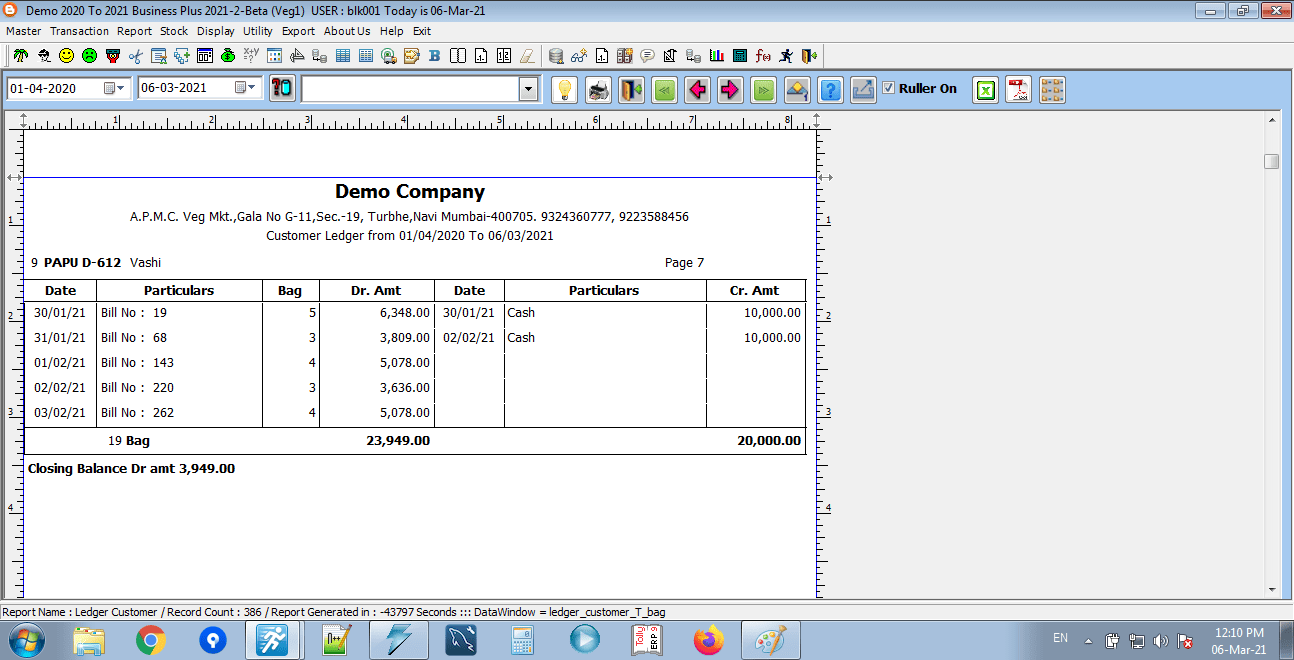Click the light bulb icon
Screen dimensions: 1294x660
[x=565, y=90]
